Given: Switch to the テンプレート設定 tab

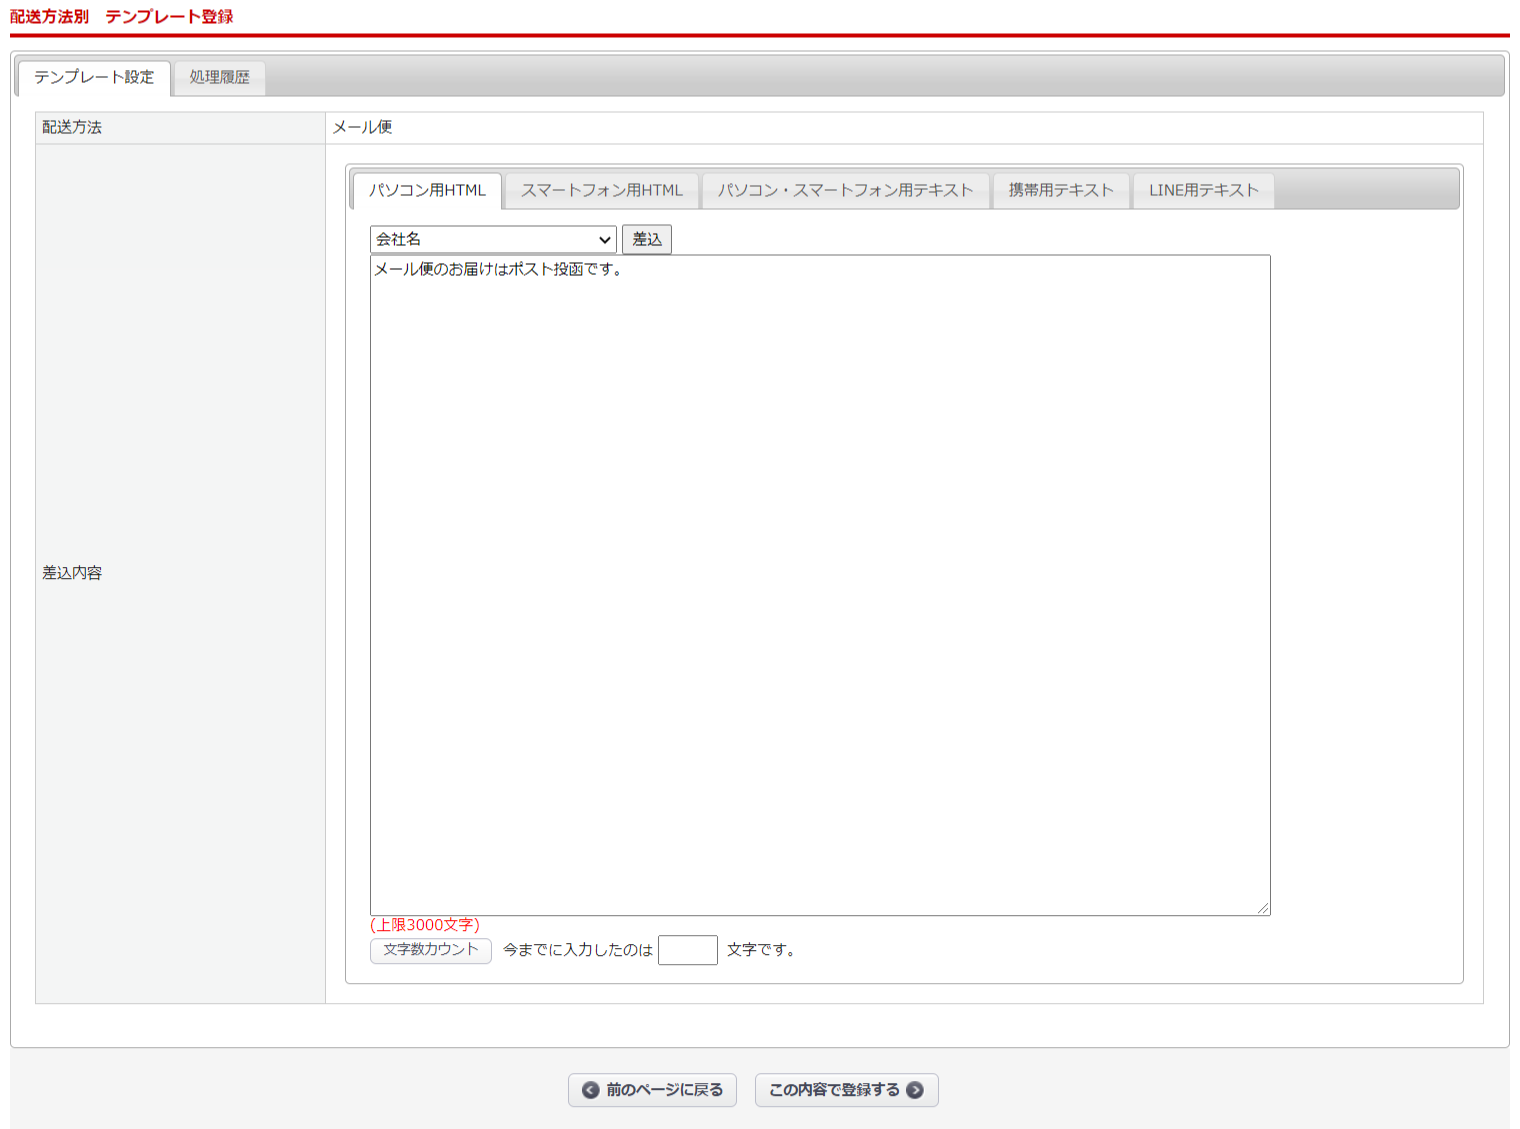Looking at the screenshot, I should pos(94,78).
